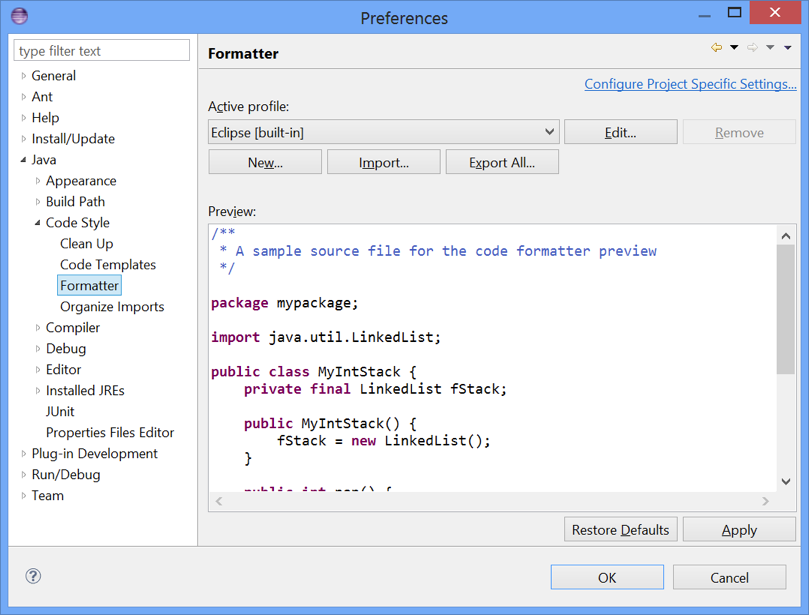Click the type filter text field
Viewport: 809px width, 615px height.
102,51
